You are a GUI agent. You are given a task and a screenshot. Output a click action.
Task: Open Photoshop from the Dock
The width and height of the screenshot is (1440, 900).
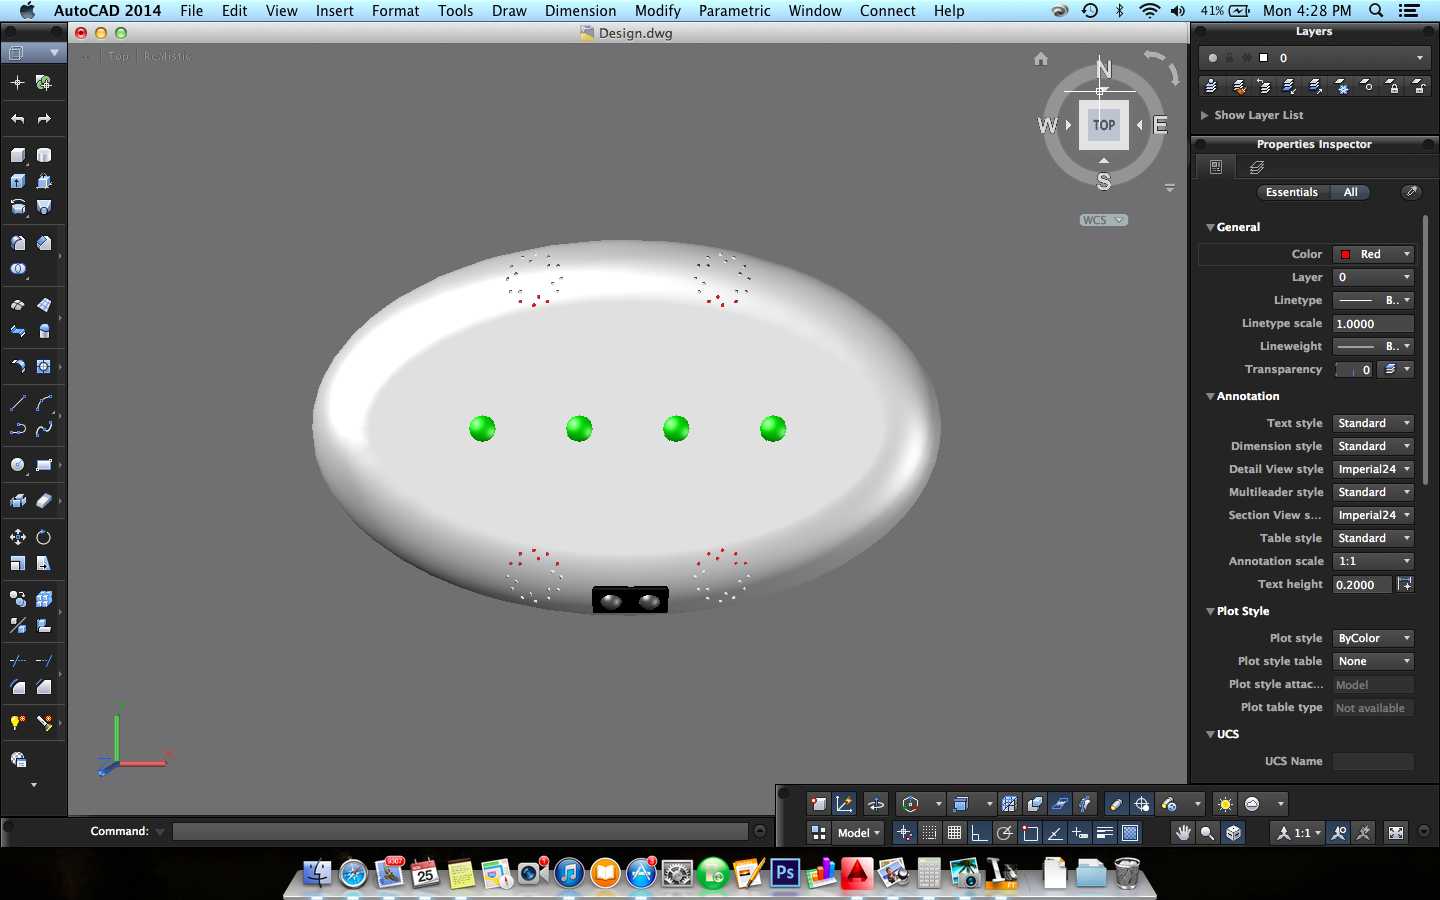click(x=785, y=874)
